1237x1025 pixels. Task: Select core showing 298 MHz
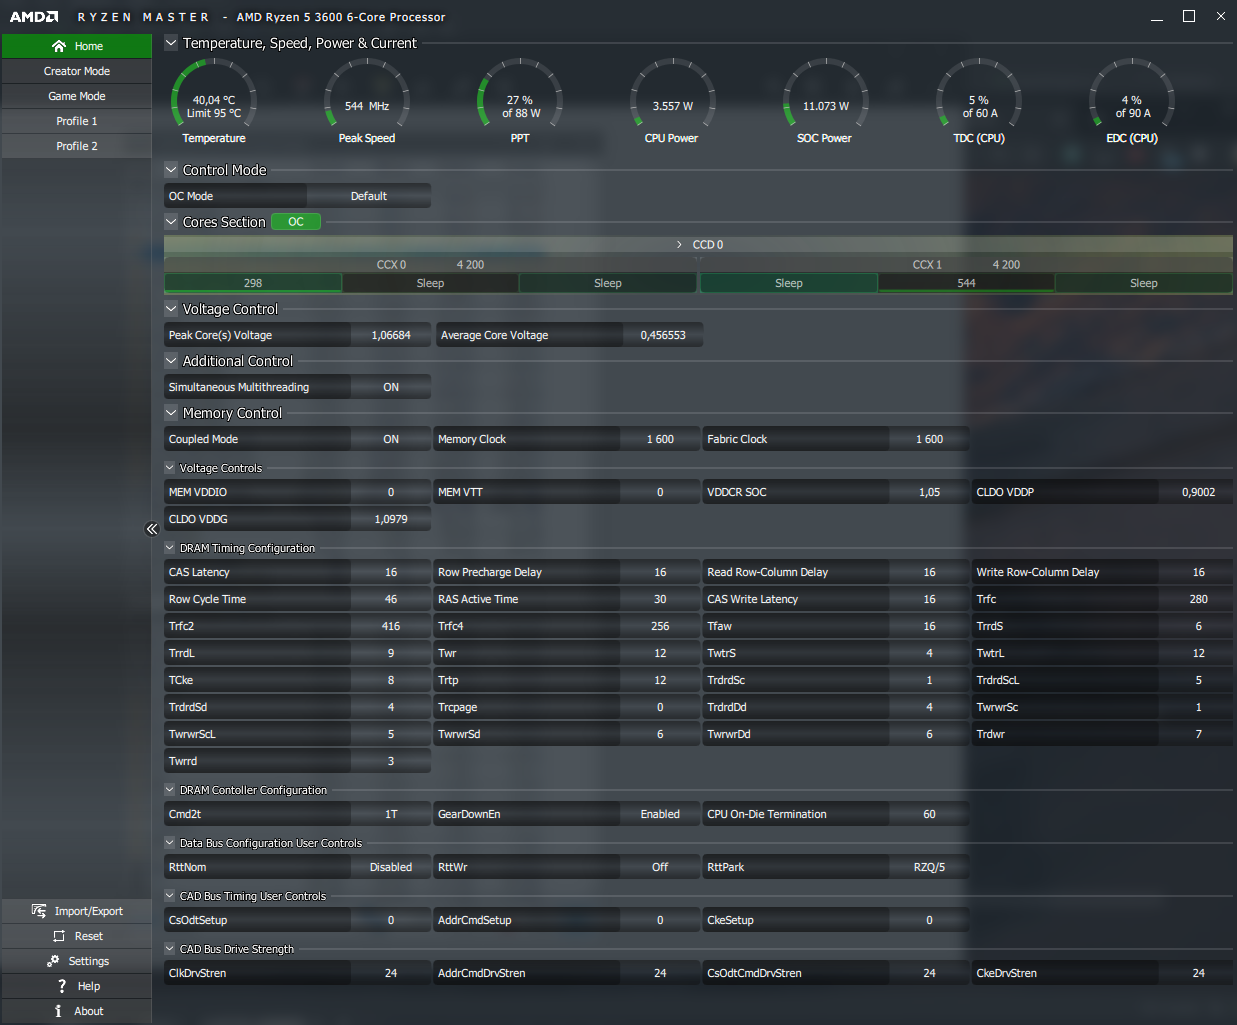[253, 283]
